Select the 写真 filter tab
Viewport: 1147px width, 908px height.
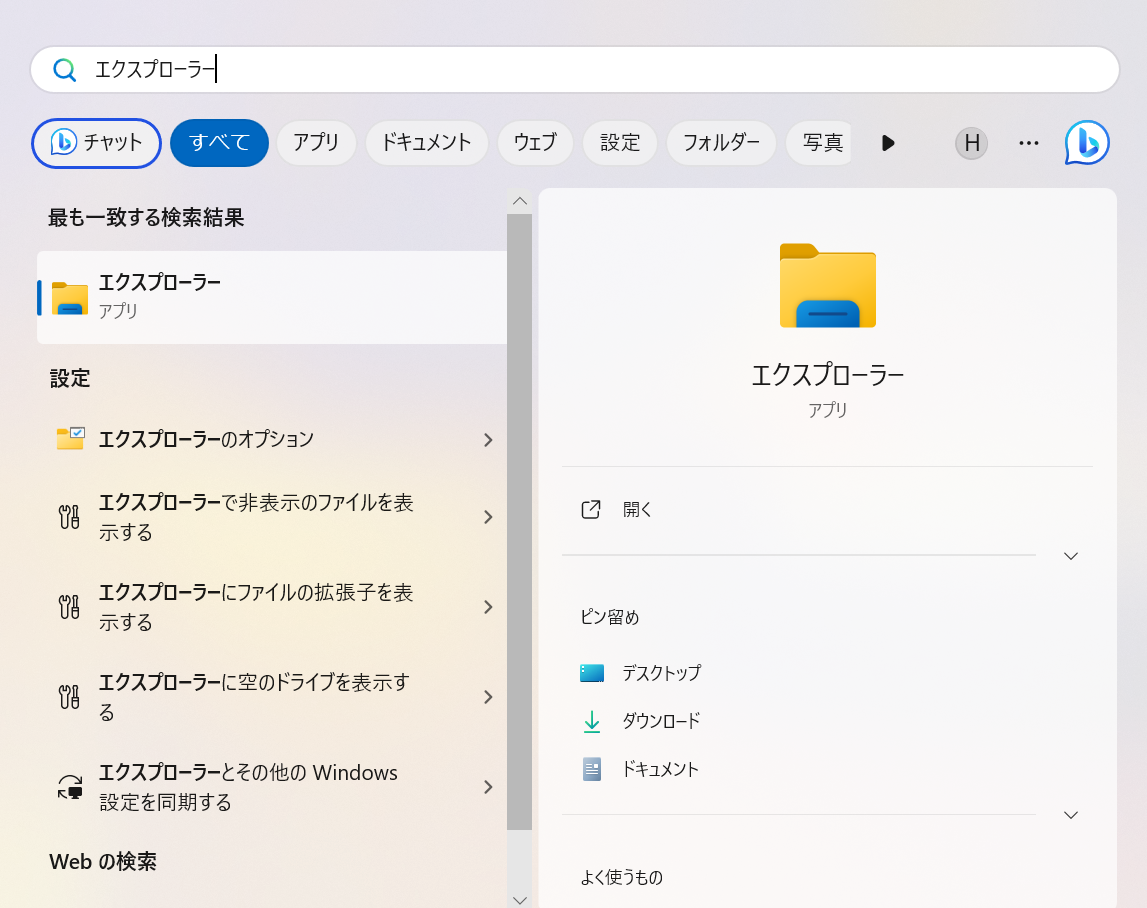tap(819, 143)
